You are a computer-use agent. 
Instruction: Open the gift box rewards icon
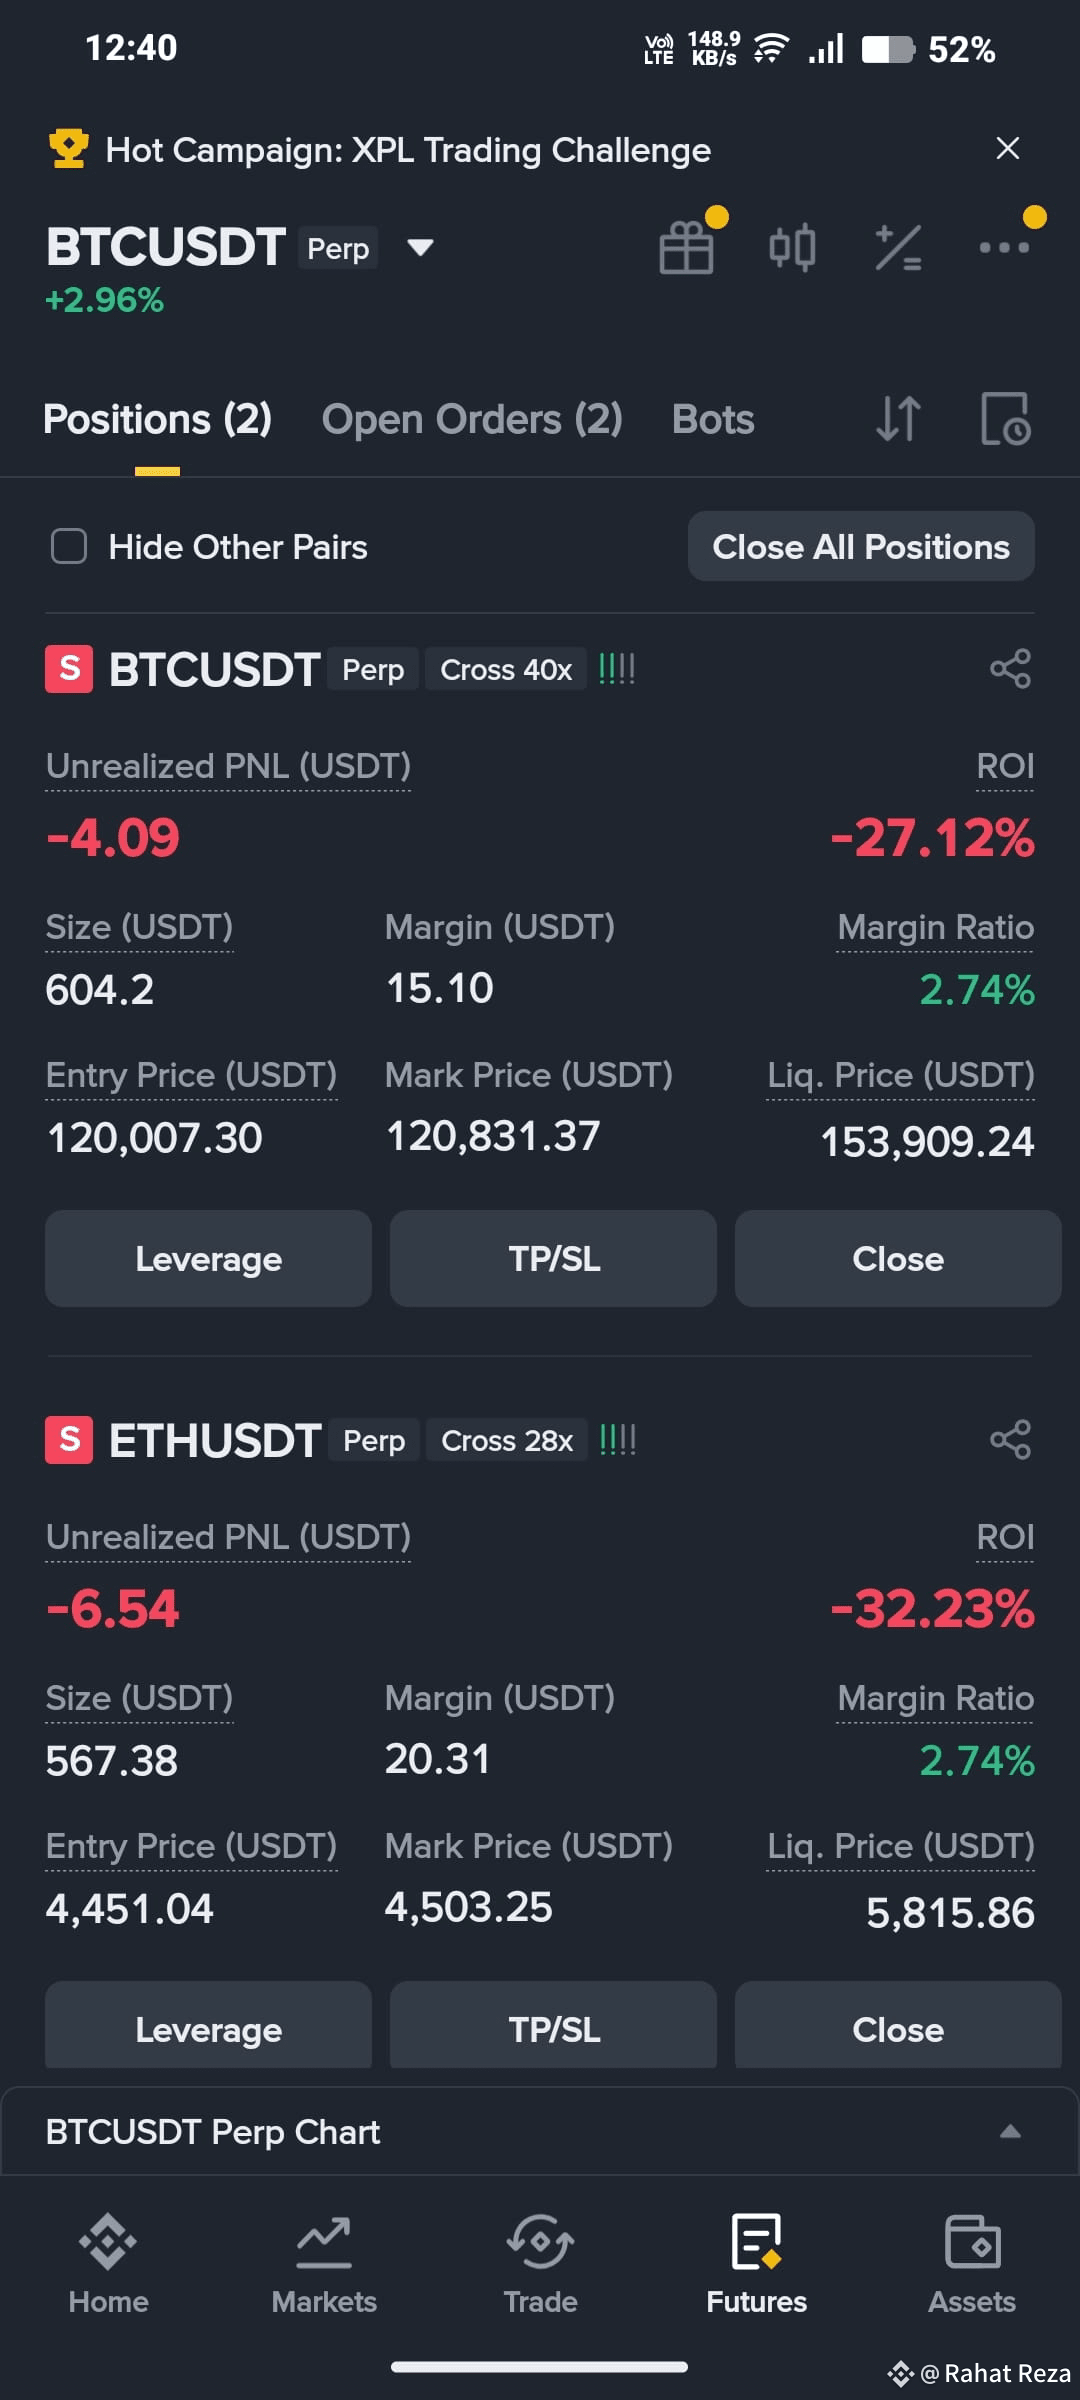tap(687, 247)
